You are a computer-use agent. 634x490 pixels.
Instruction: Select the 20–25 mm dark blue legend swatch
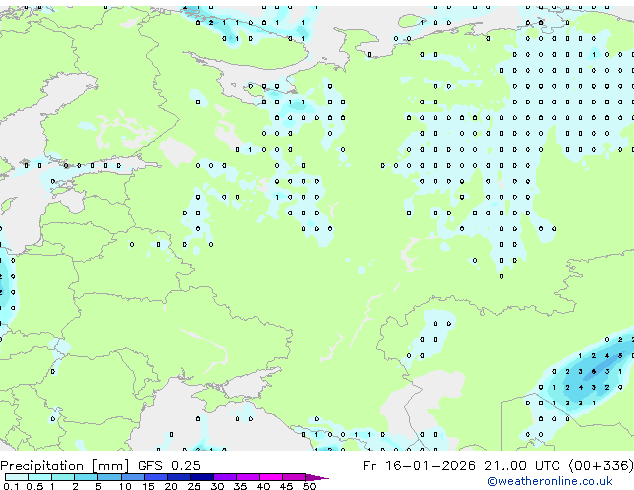tap(179, 477)
